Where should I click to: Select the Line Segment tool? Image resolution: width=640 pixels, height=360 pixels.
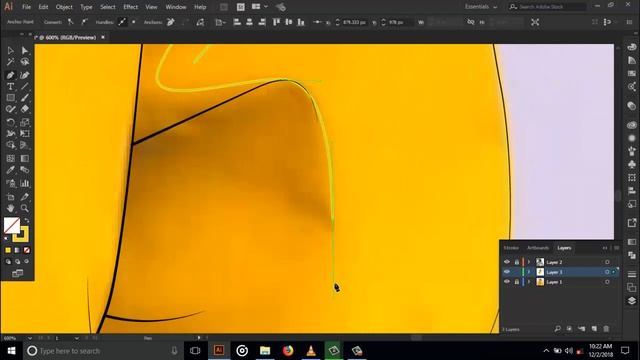coord(24,87)
